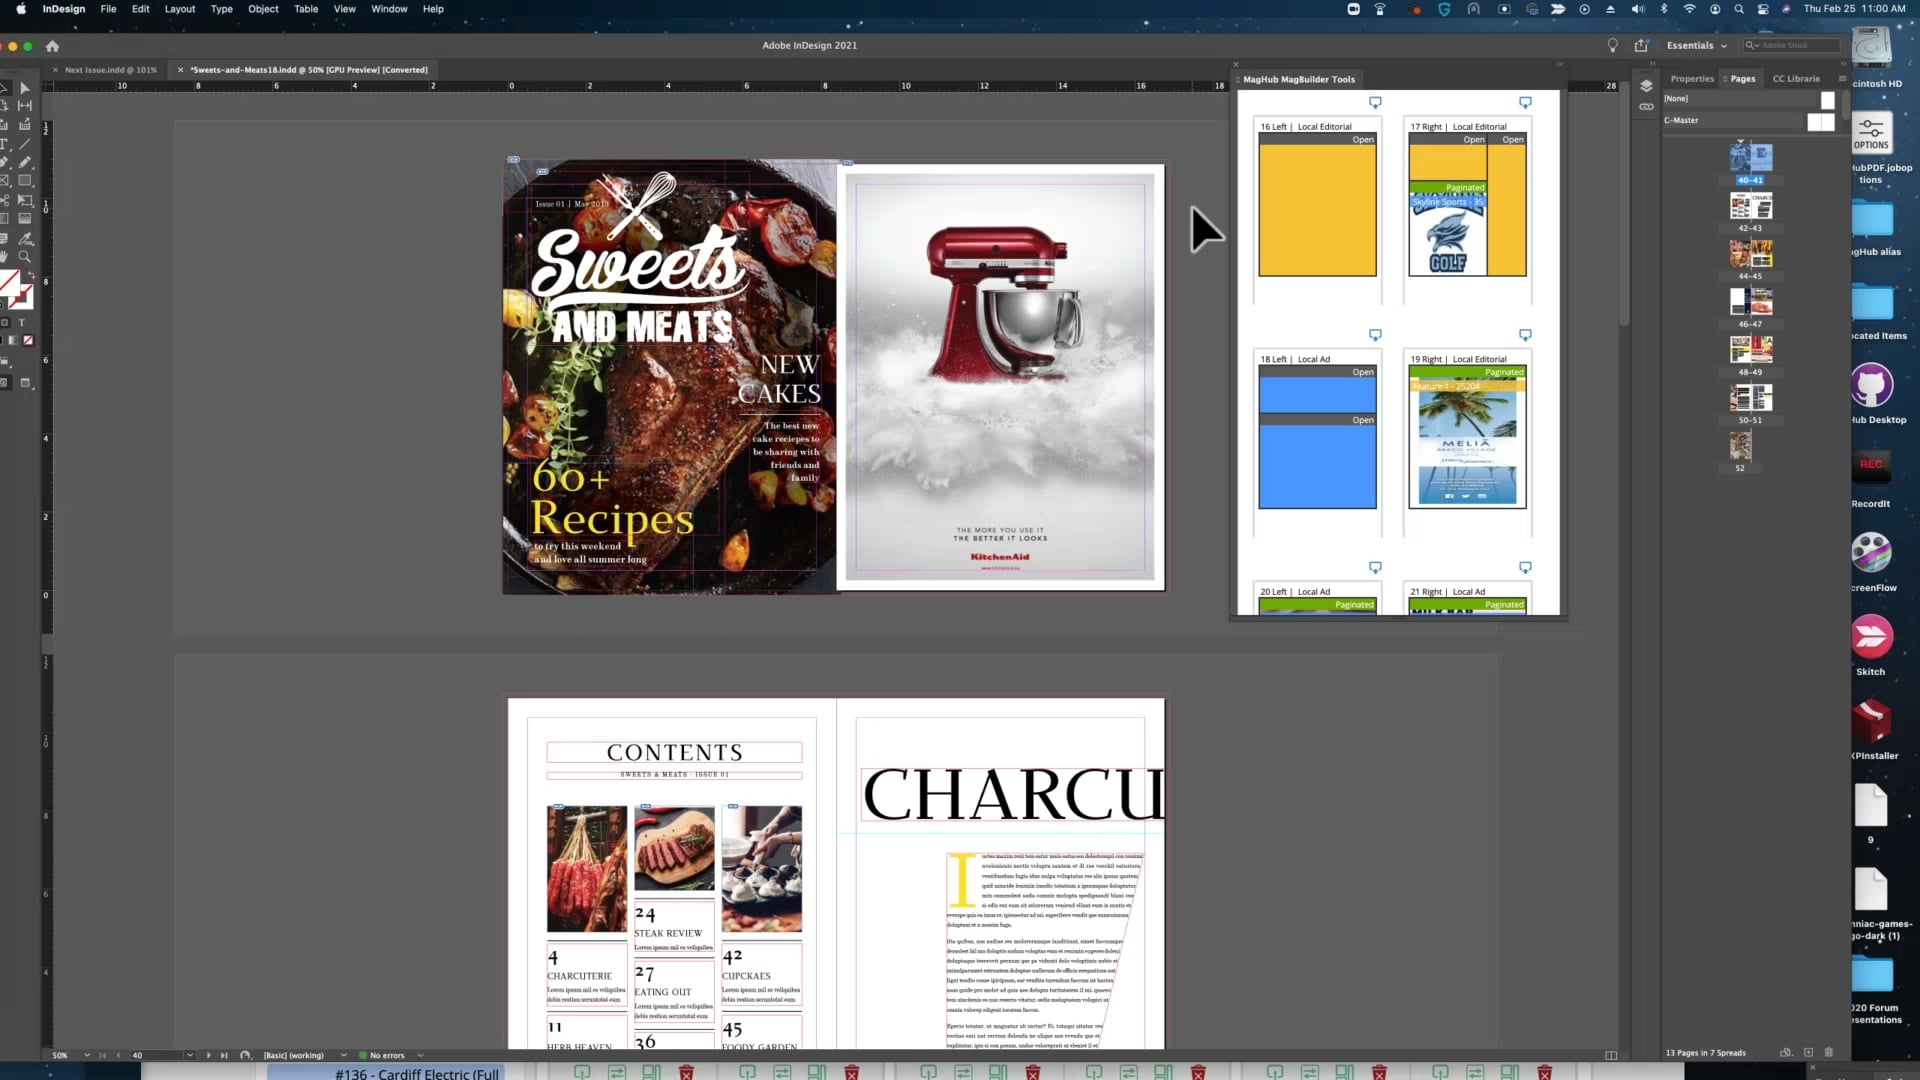Select the Type tool

pos(7,144)
